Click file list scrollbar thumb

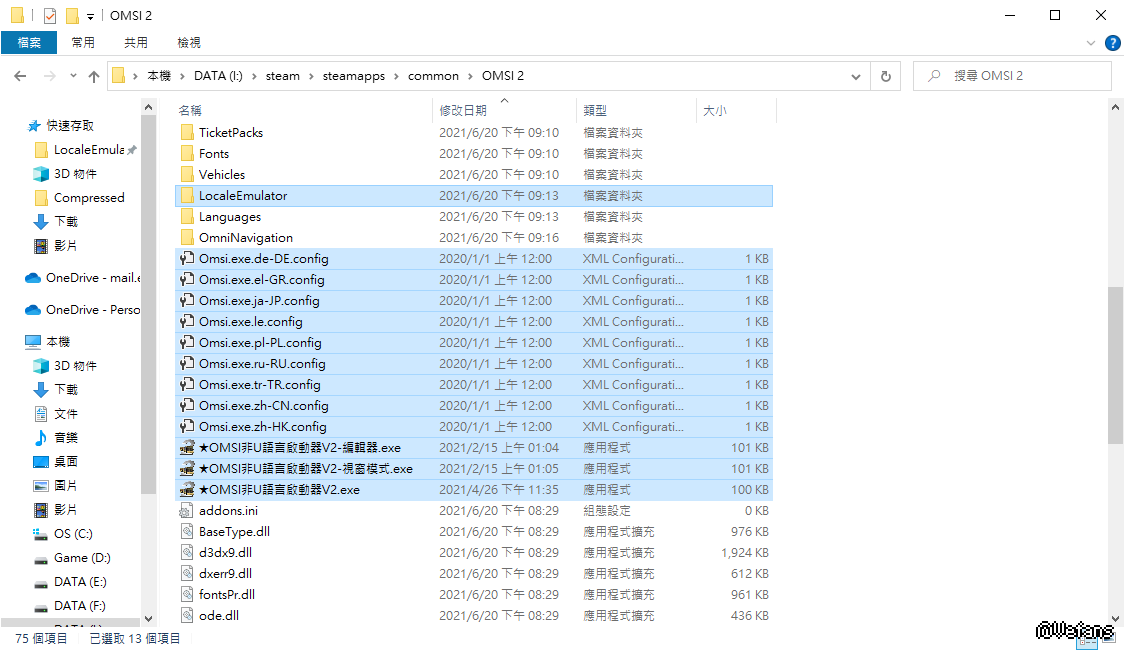click(x=1115, y=365)
